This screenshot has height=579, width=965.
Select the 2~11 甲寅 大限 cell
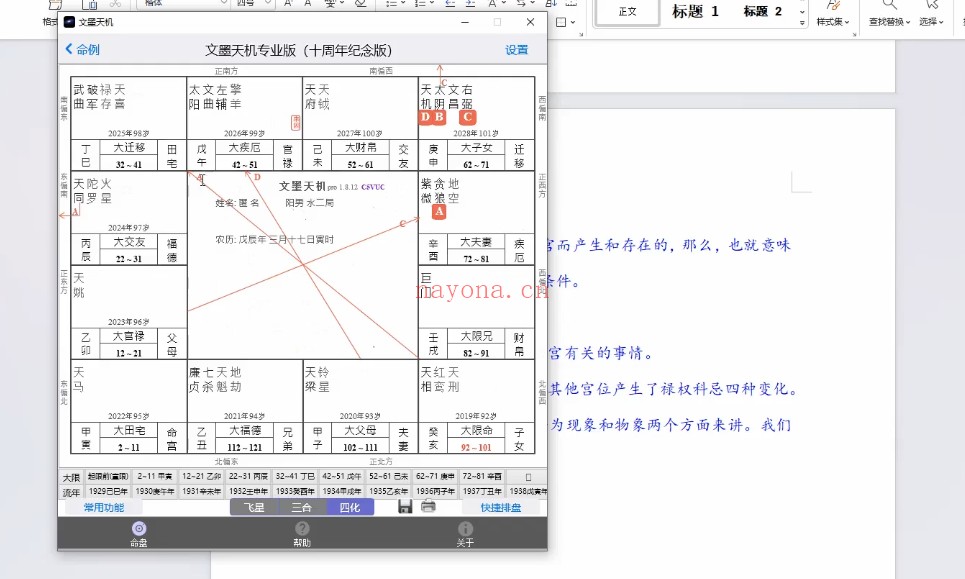[154, 477]
